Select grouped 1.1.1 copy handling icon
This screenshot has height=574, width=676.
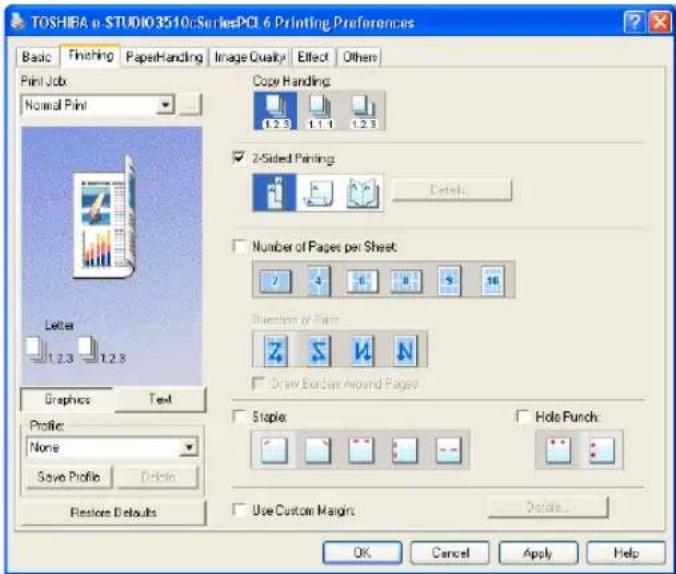[319, 111]
